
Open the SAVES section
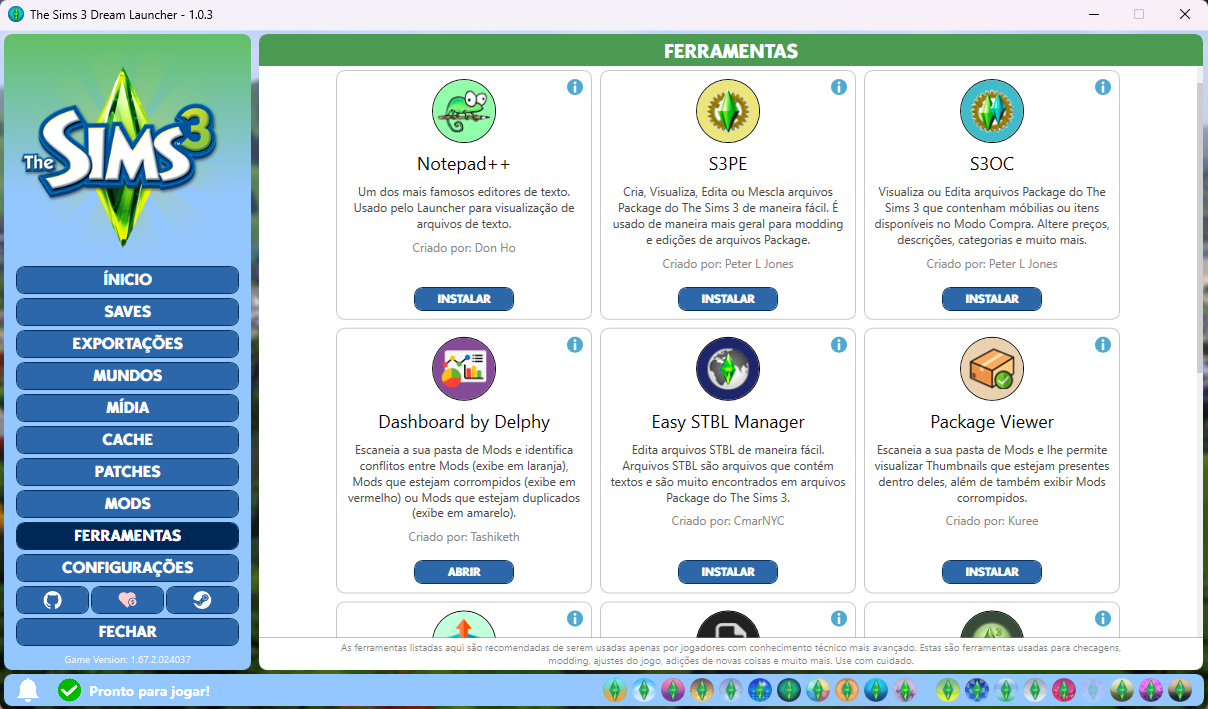[x=127, y=312]
